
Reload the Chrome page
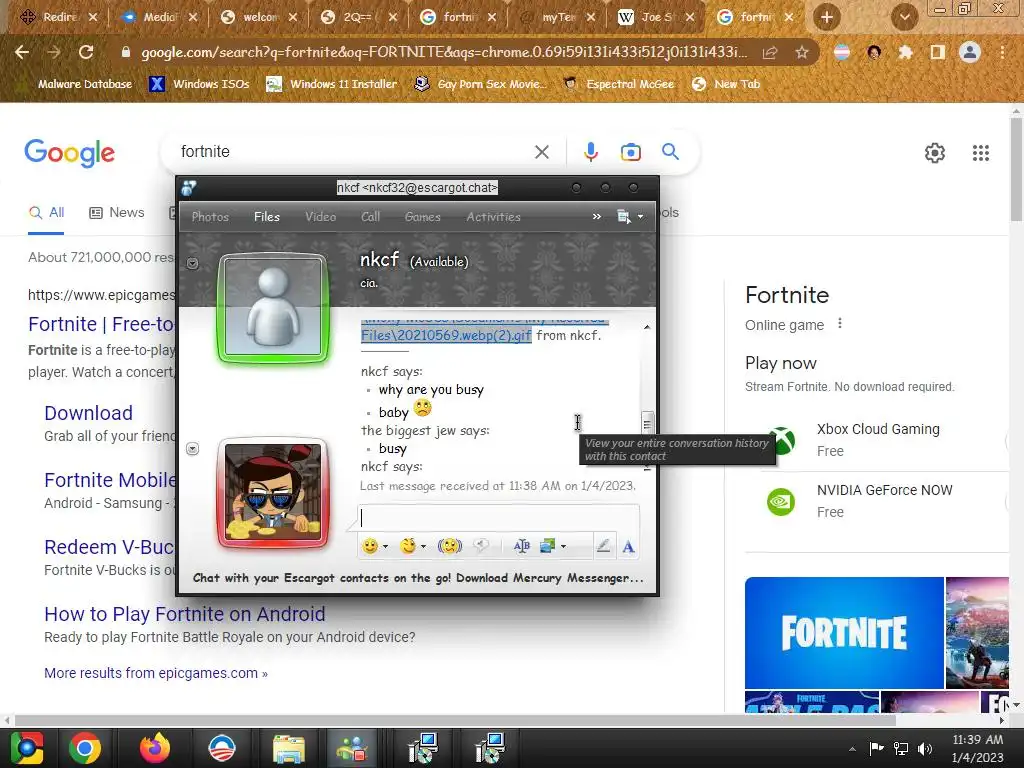pyautogui.click(x=86, y=52)
